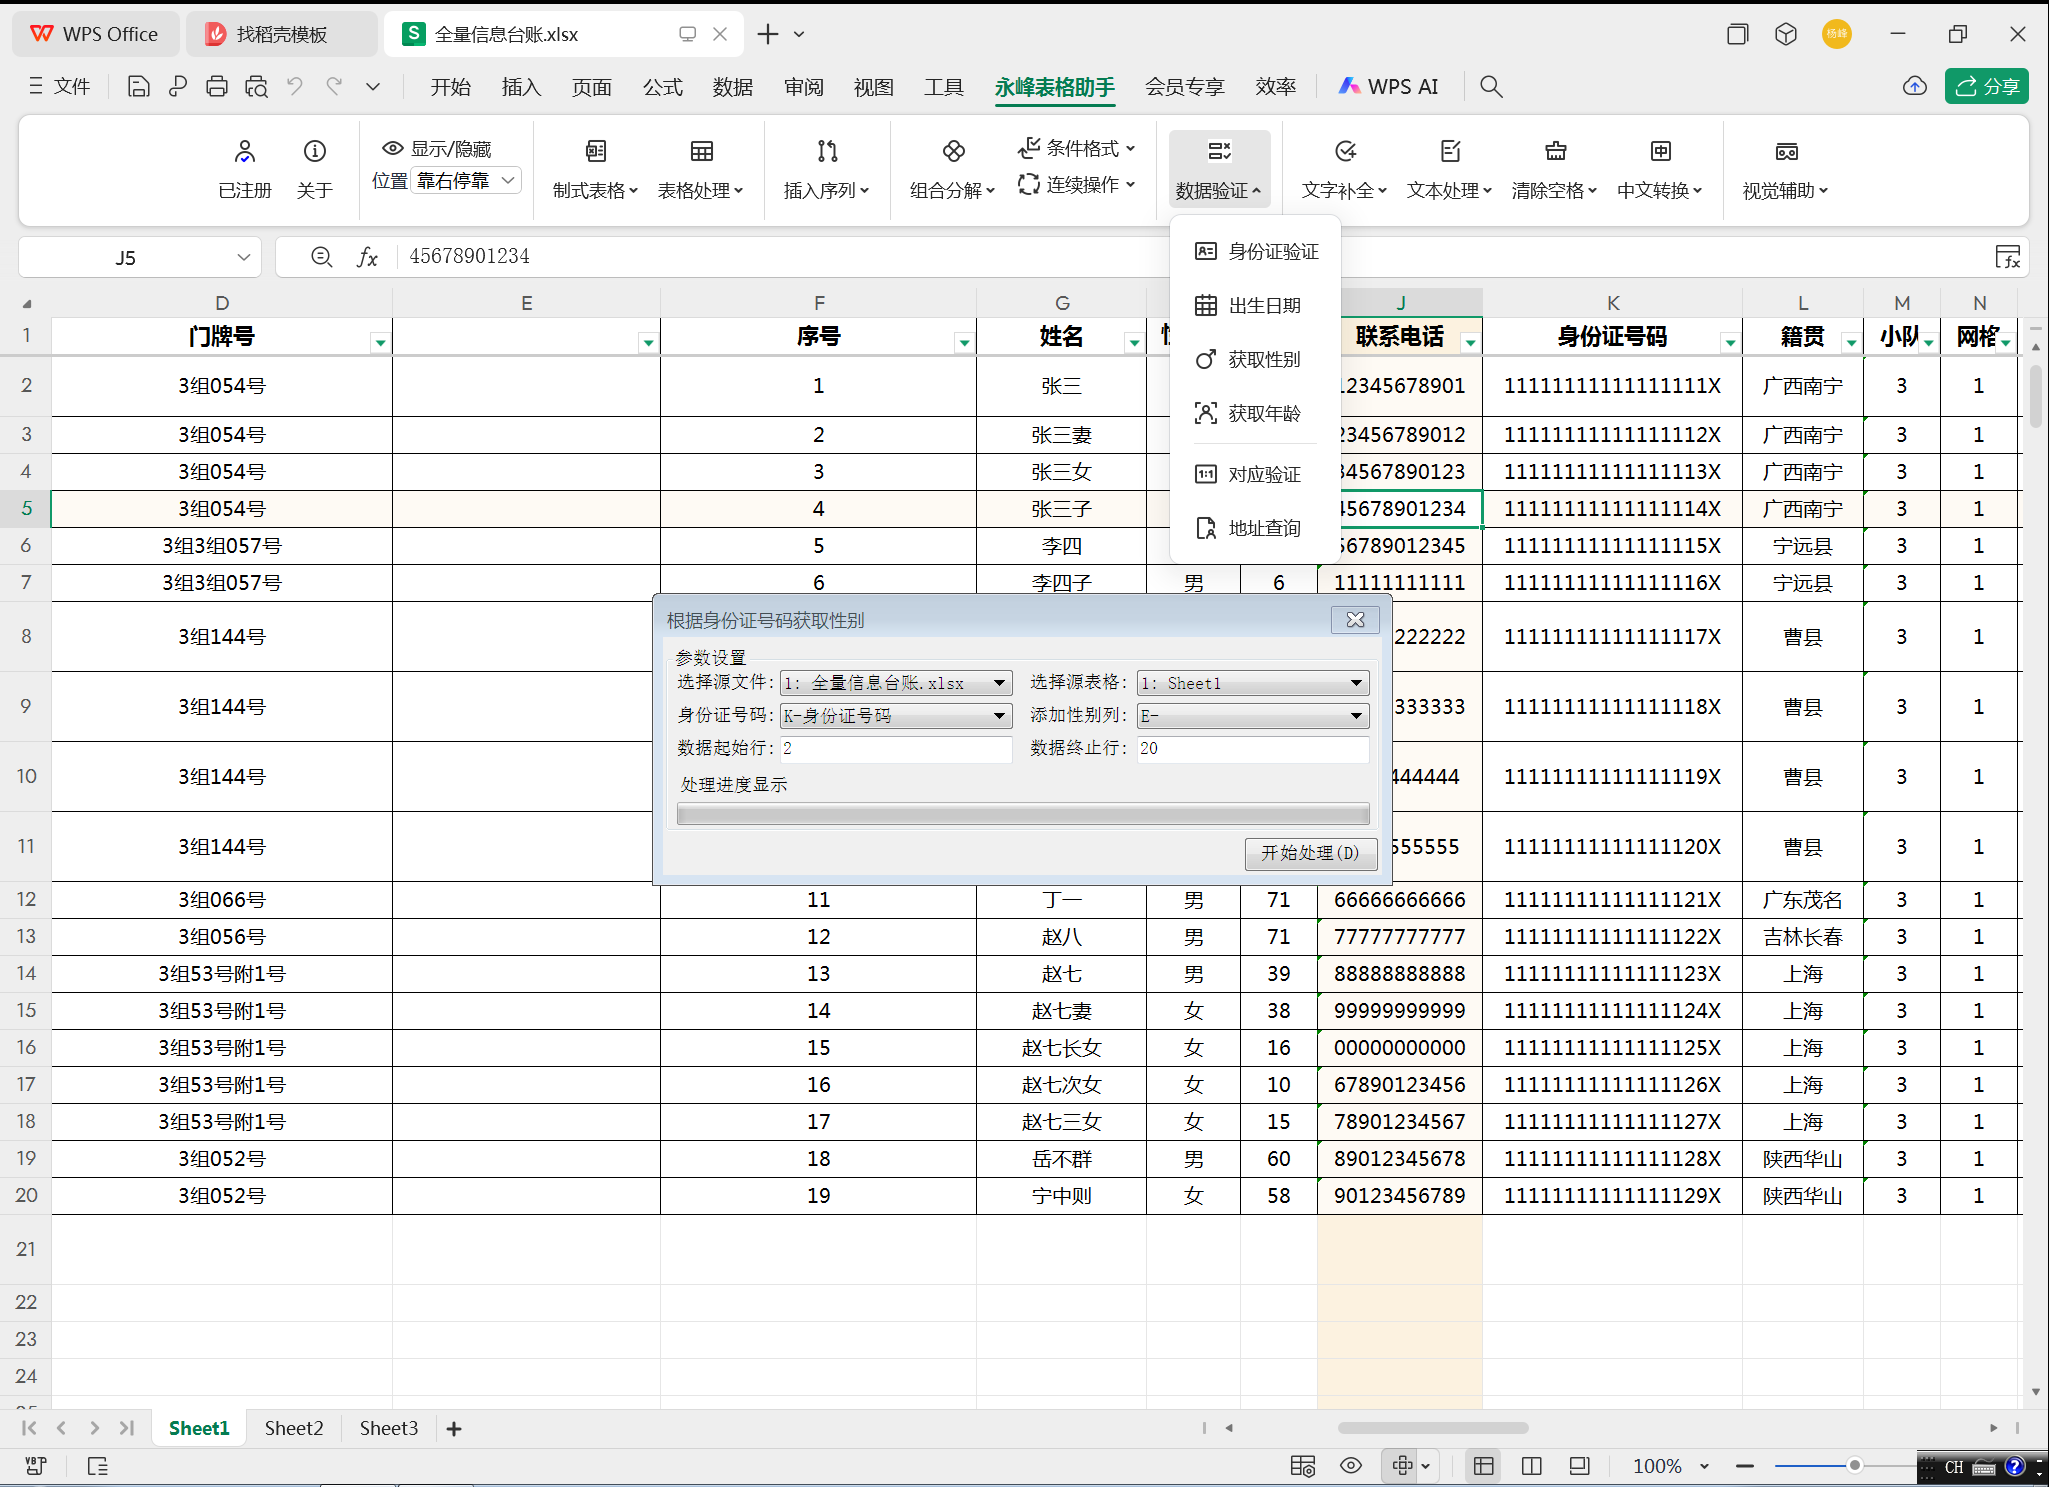This screenshot has height=1487, width=2049.
Task: Select the 文字补全 tool icon
Action: tap(1343, 152)
